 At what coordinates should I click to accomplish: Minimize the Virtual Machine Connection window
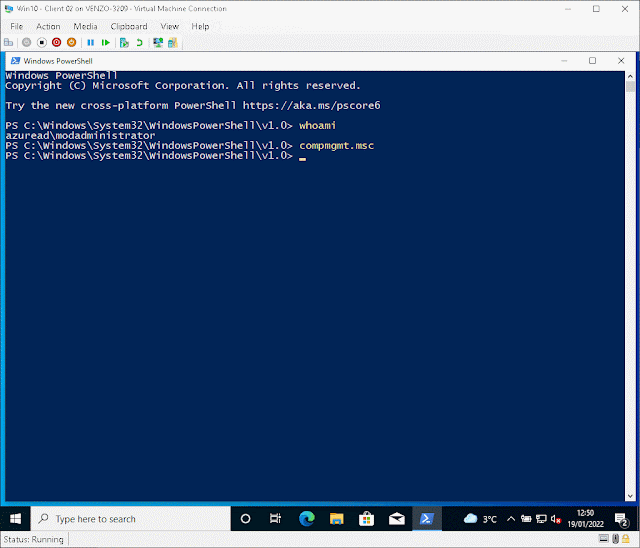pyautogui.click(x=568, y=9)
